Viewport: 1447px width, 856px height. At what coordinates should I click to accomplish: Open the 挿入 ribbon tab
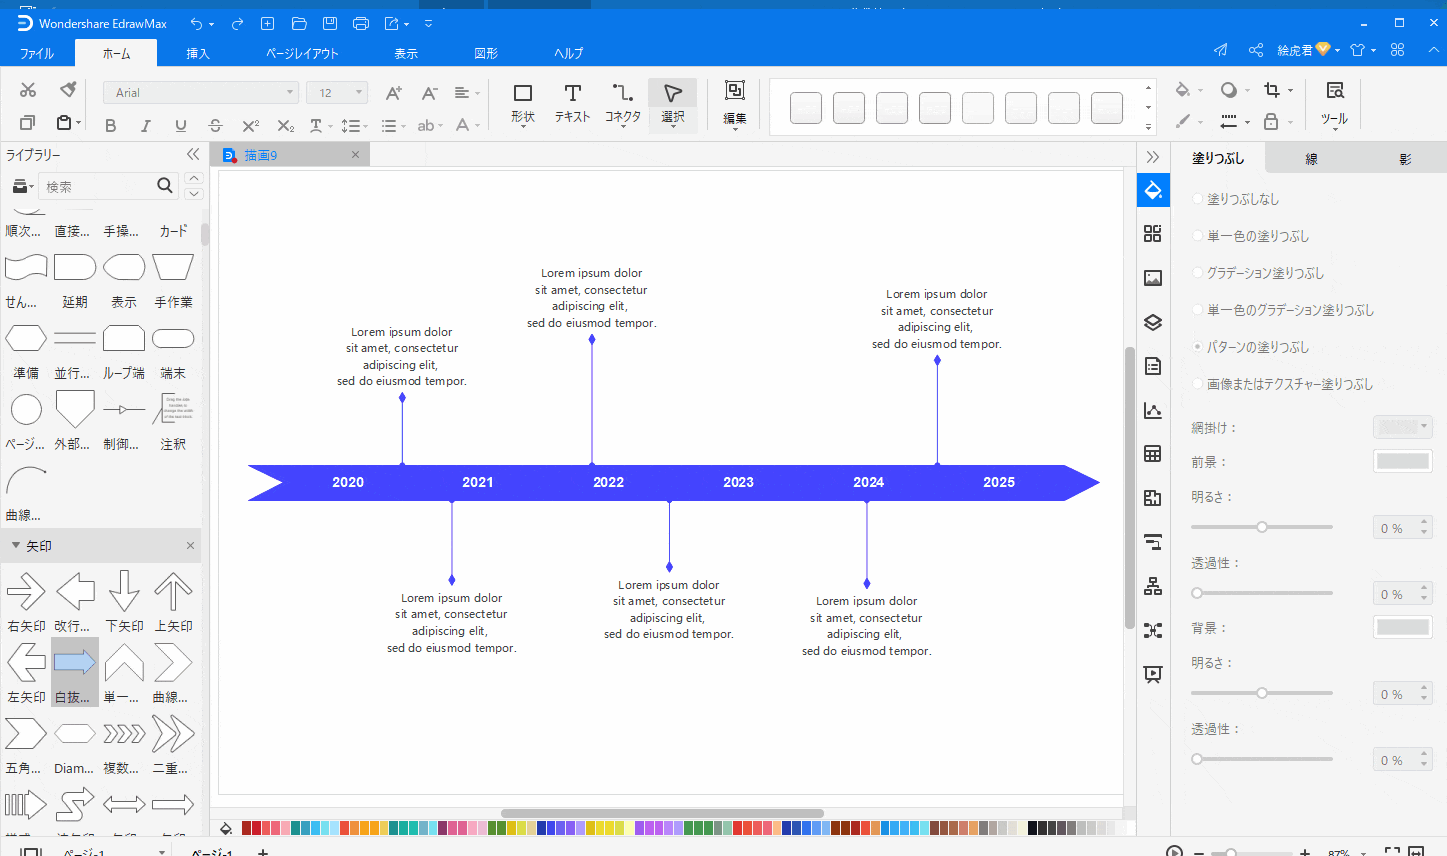tap(198, 53)
